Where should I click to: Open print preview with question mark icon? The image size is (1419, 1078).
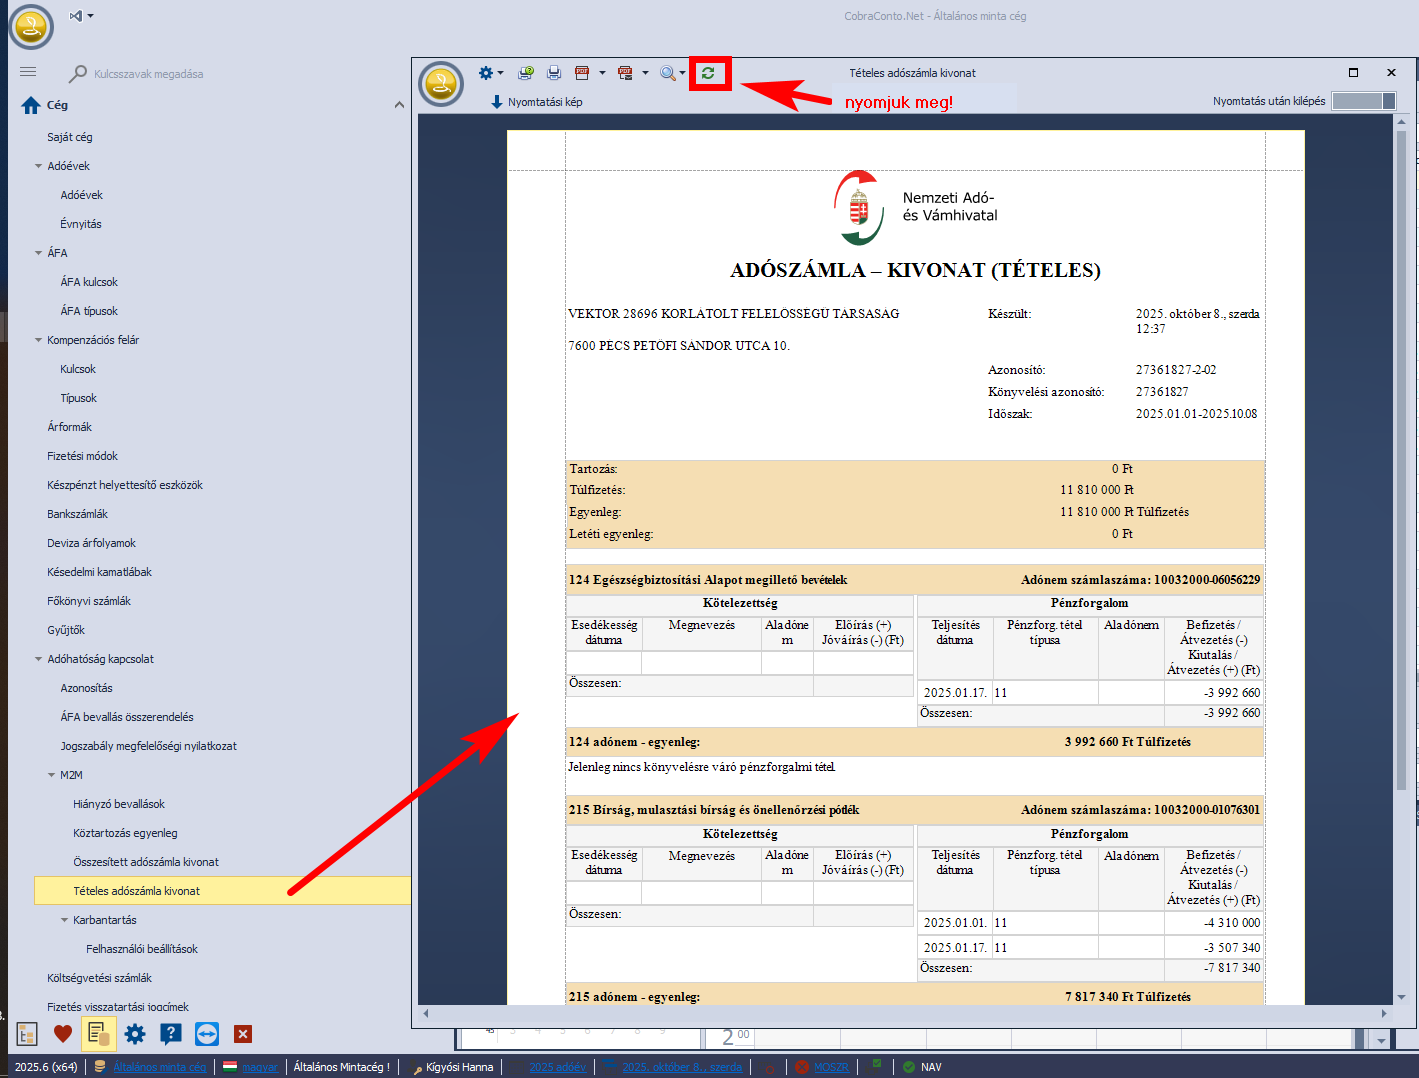(526, 73)
